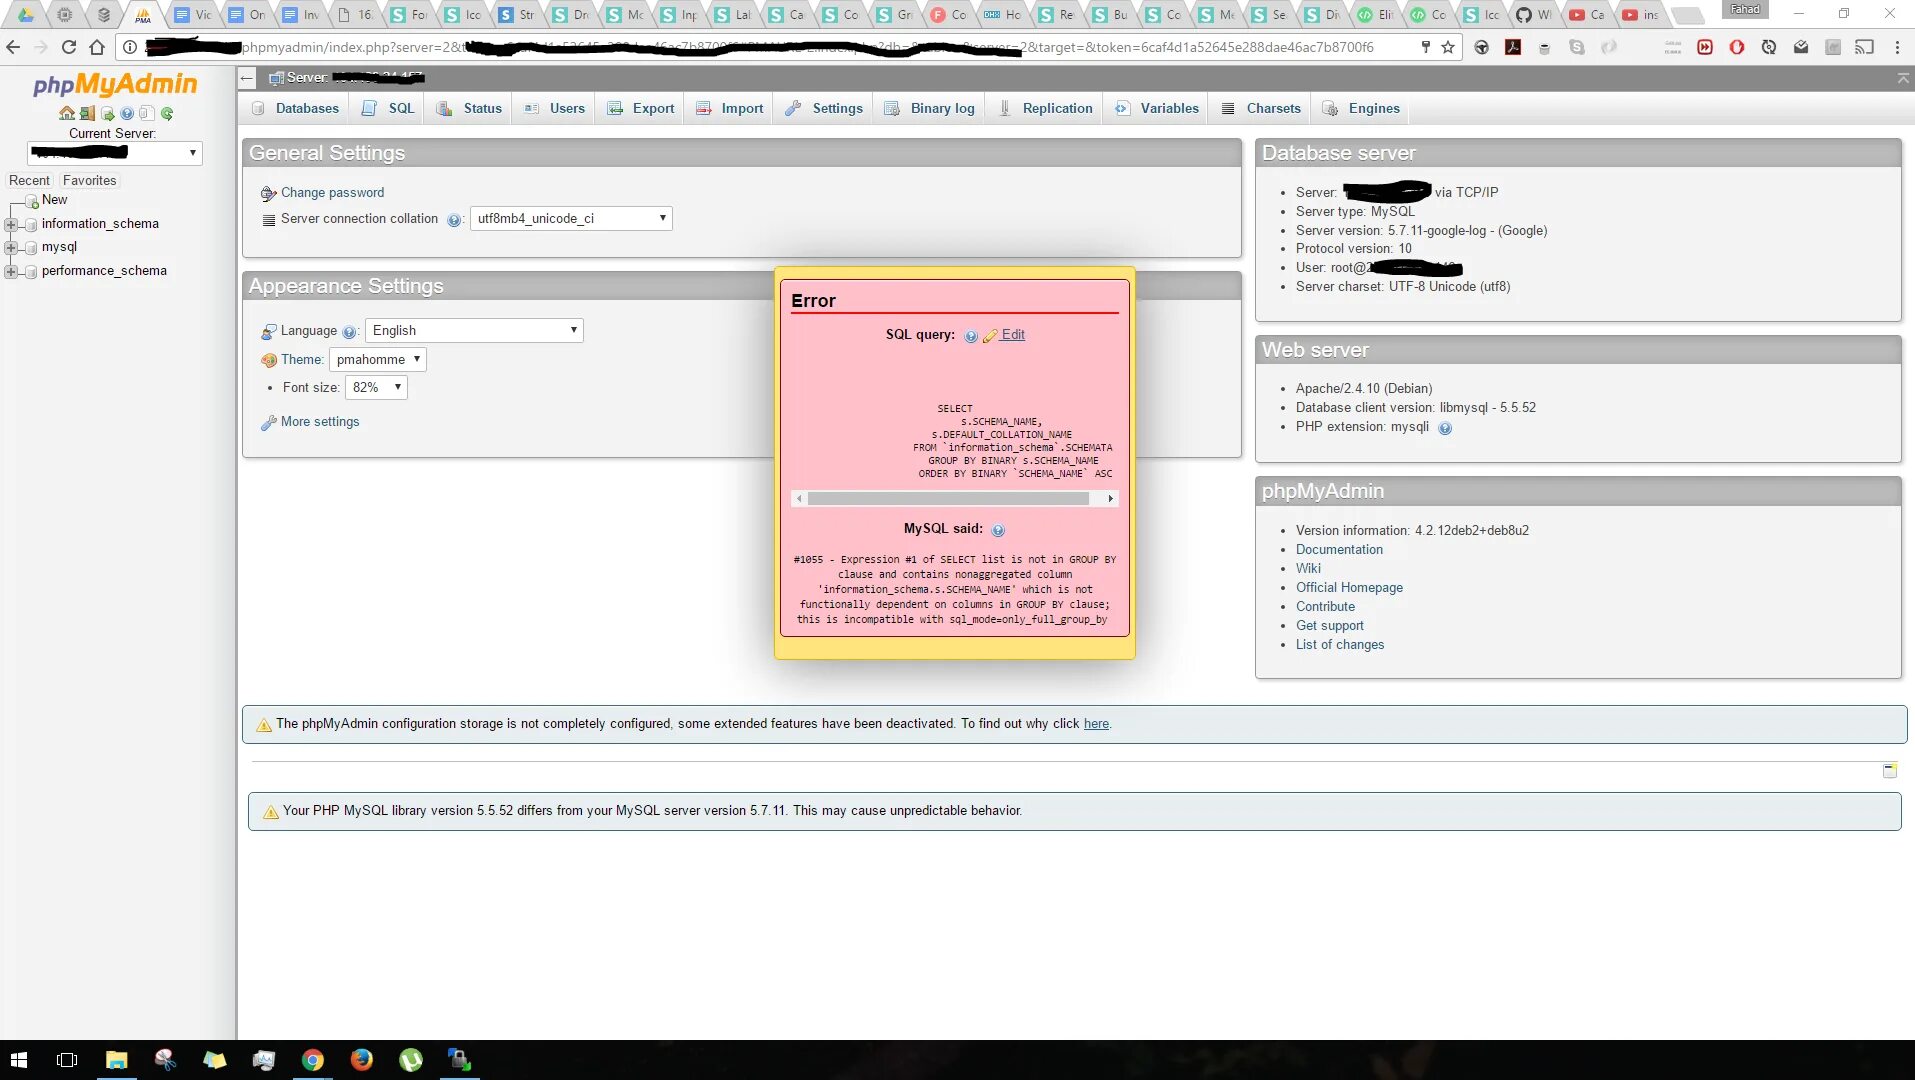Expand the mysql database tree node
This screenshot has height=1080, width=1915.
[x=11, y=247]
